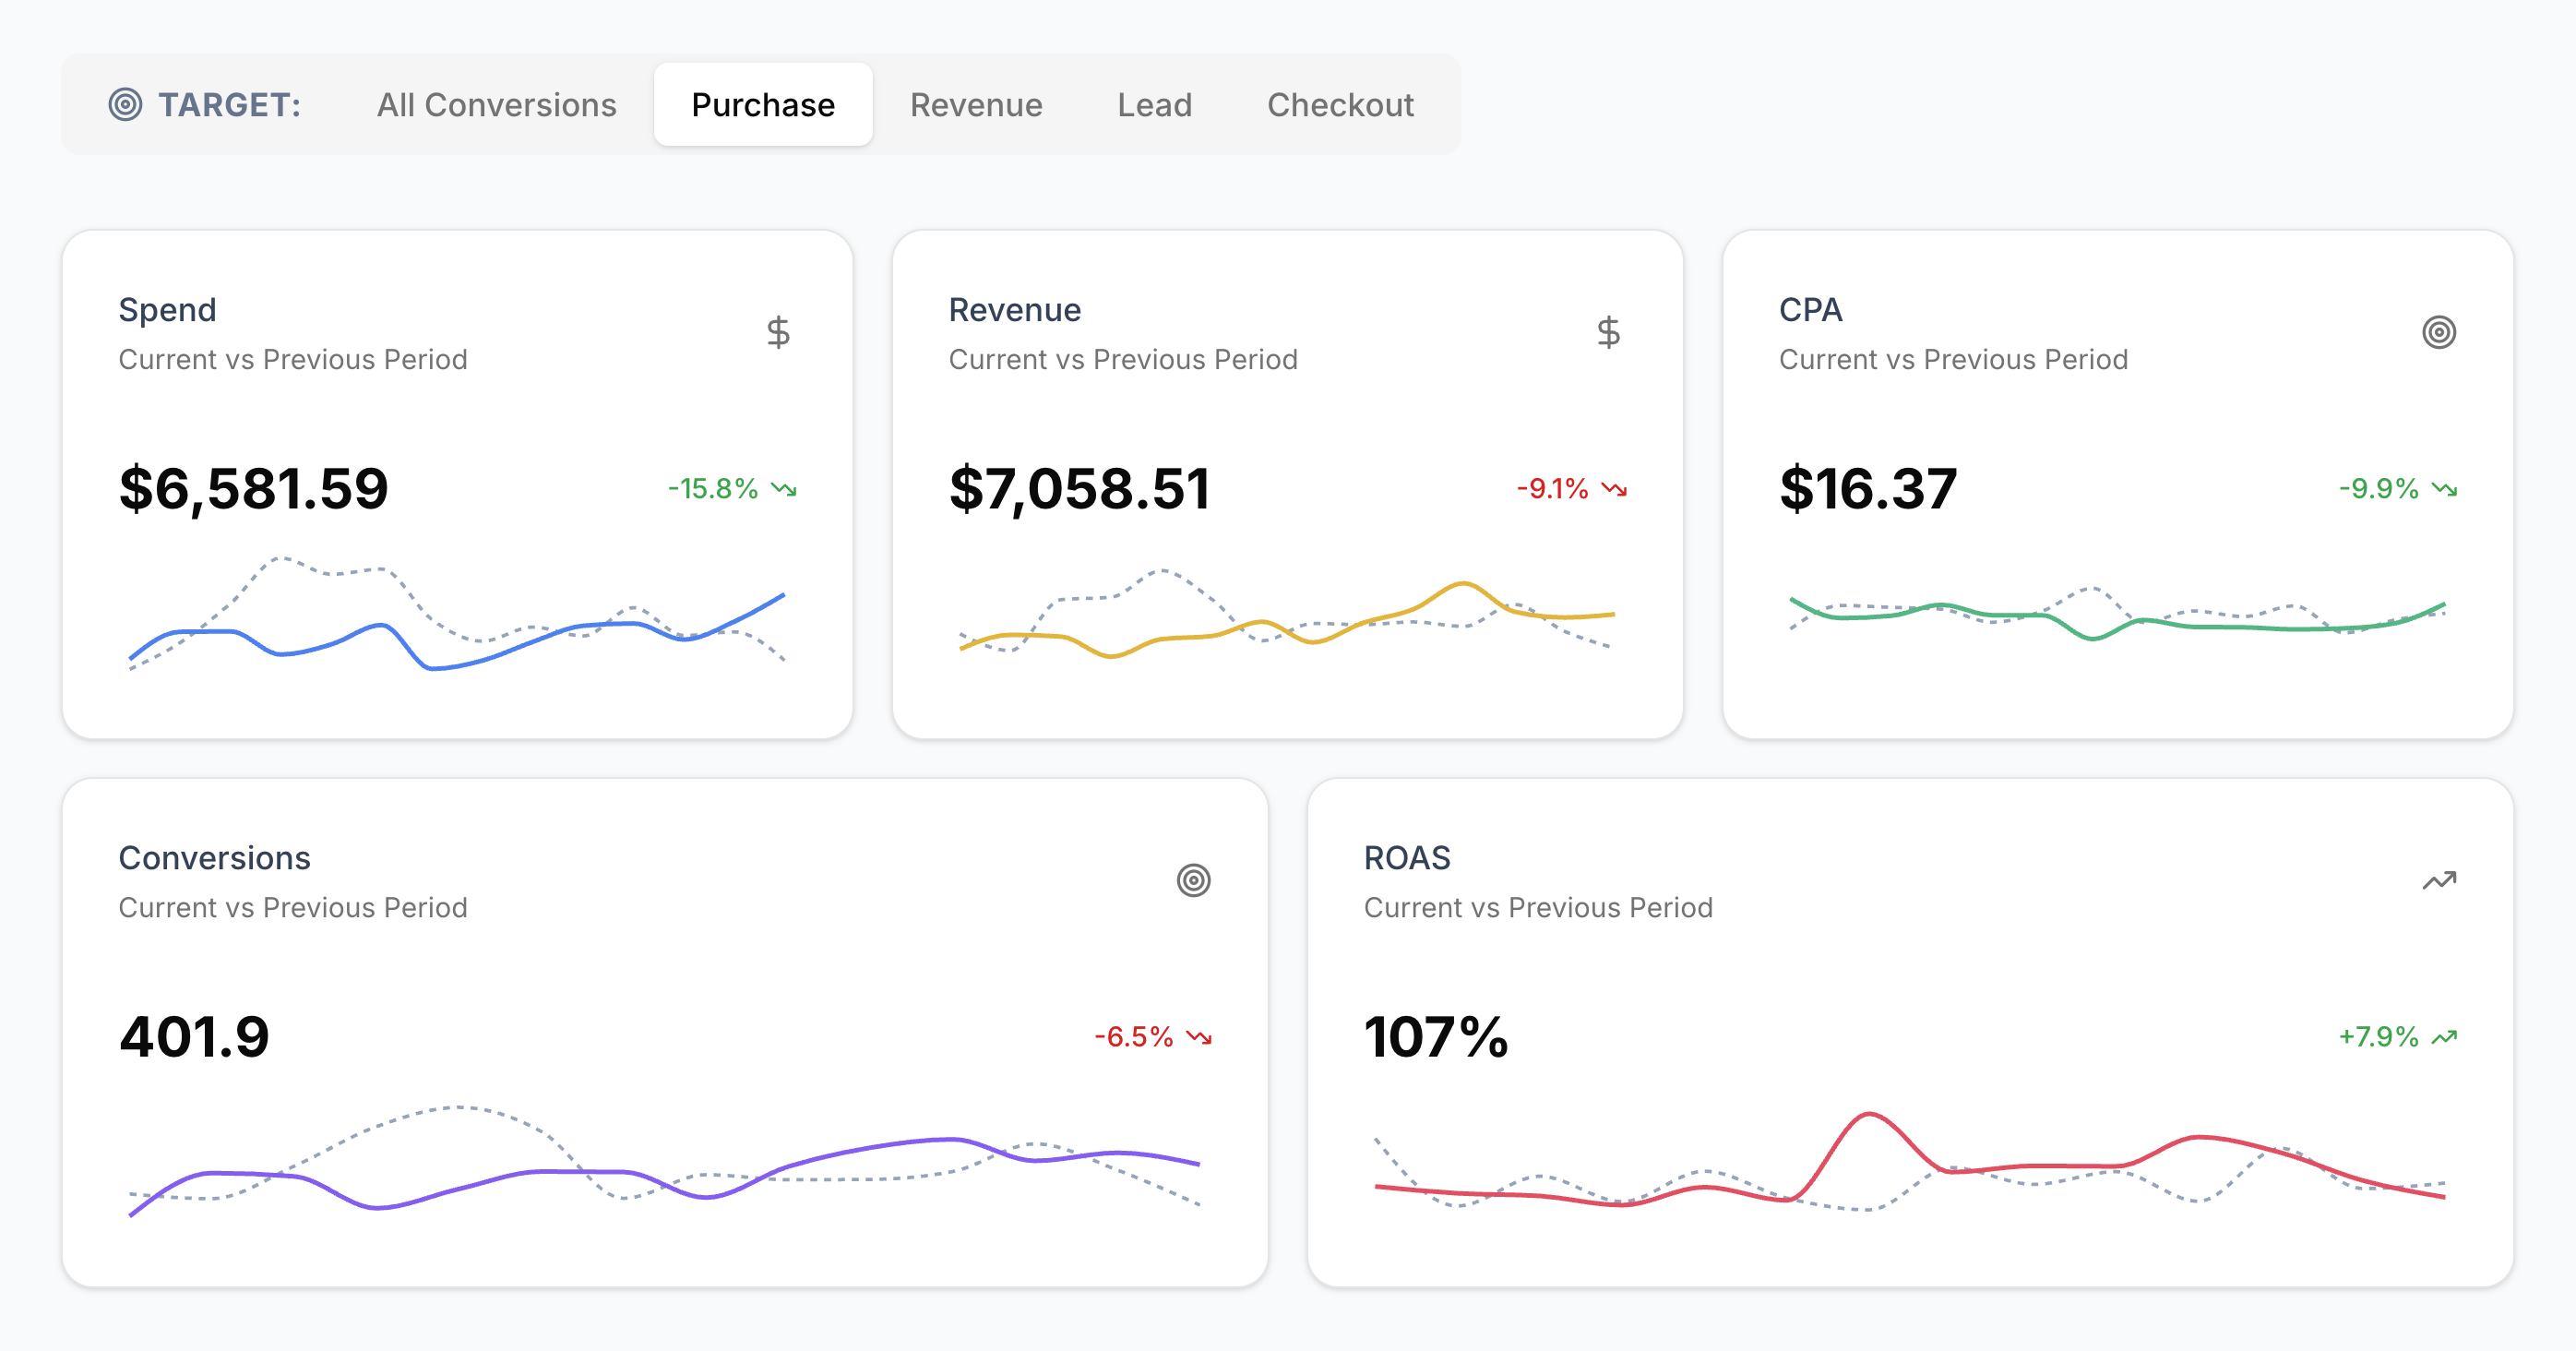
Task: Click the Spend metric value $6,581.59
Action: (x=253, y=489)
